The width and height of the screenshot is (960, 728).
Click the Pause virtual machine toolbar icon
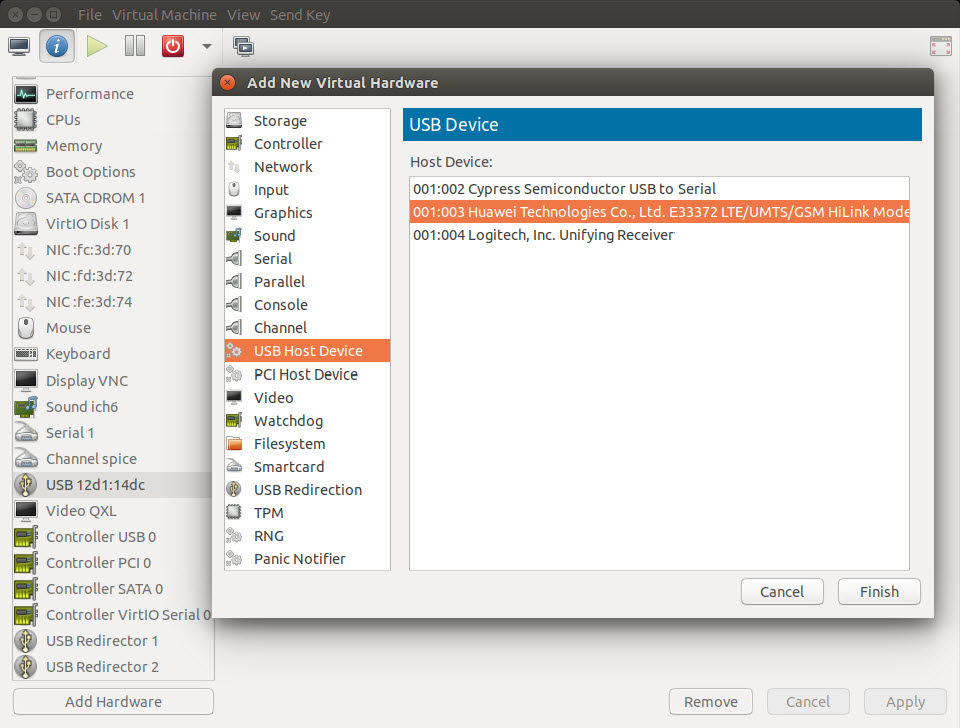pyautogui.click(x=135, y=46)
